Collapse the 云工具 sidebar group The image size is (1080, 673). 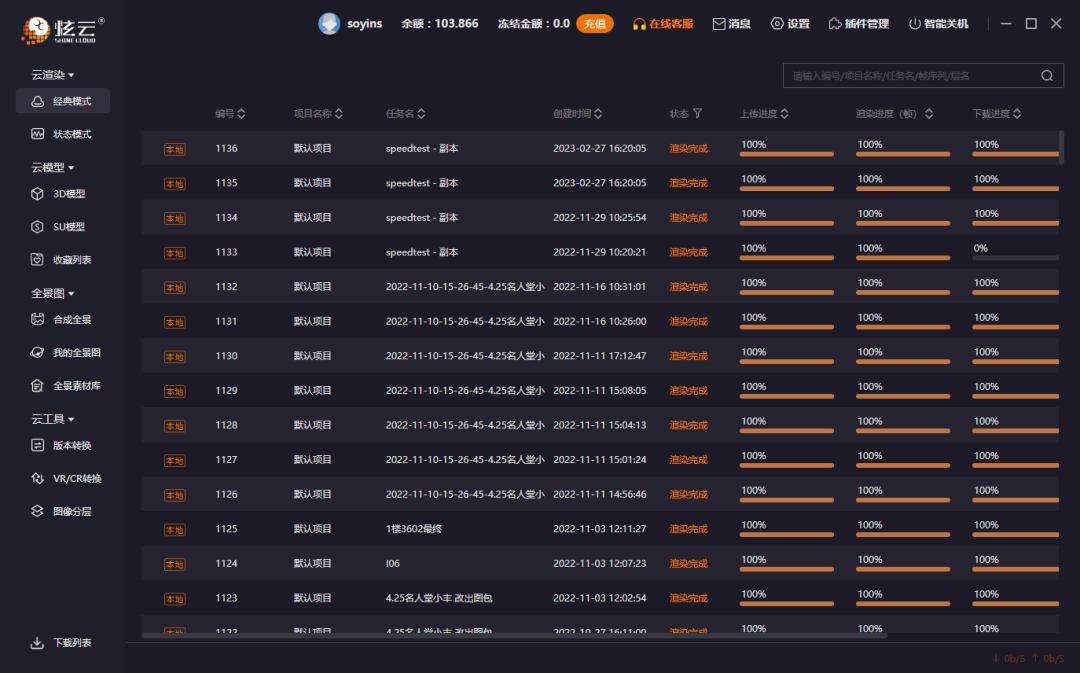click(x=52, y=419)
